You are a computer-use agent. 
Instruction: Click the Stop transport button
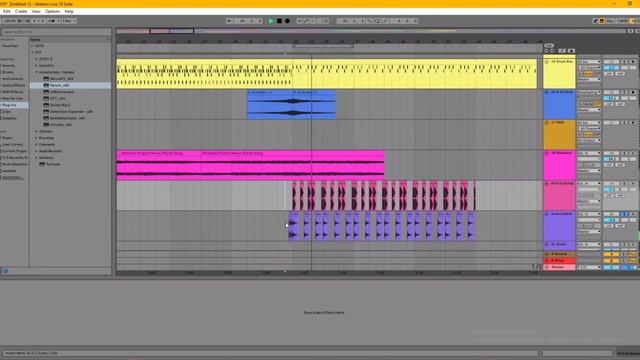coord(279,21)
